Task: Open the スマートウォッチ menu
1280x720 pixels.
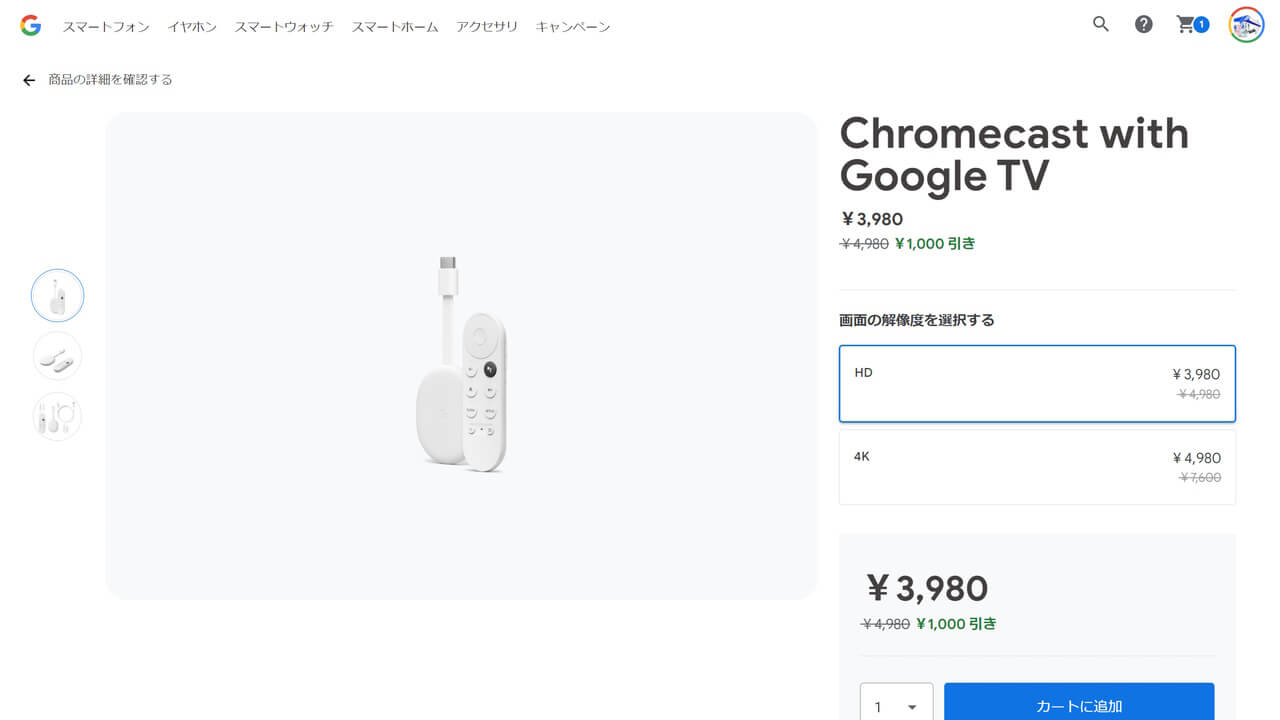Action: (283, 27)
